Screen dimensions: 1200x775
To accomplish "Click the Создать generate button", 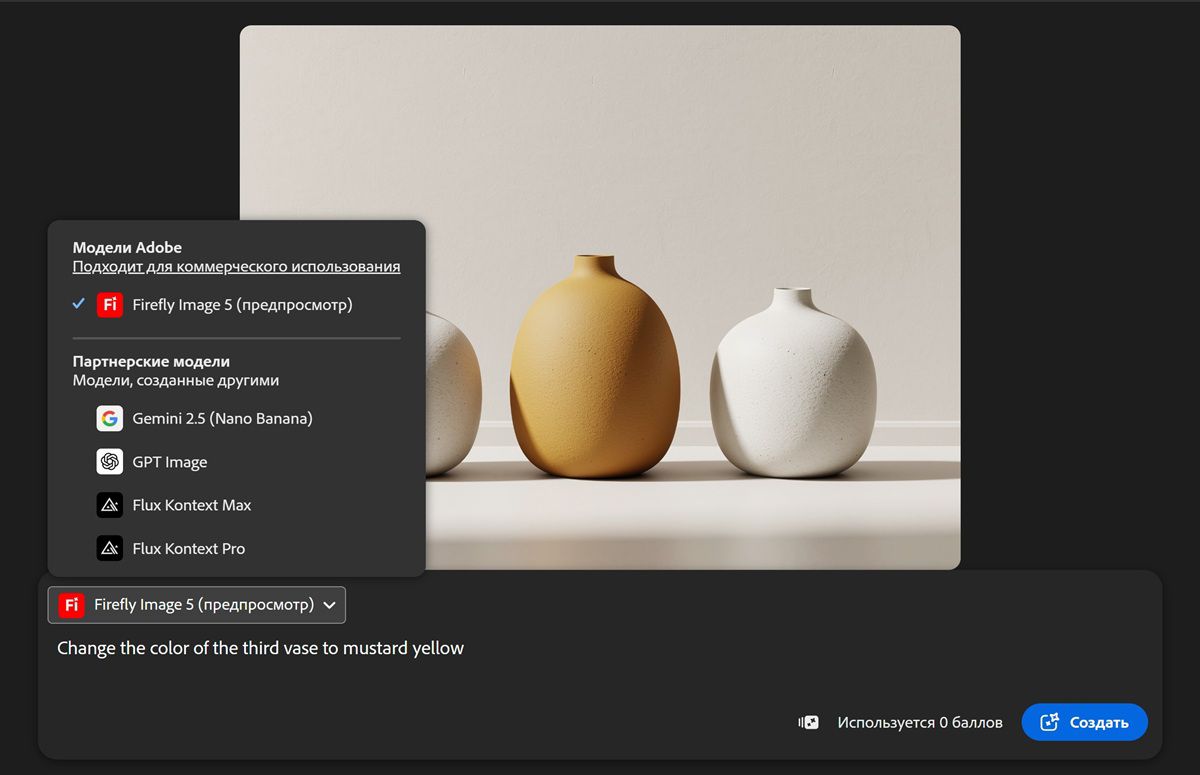I will point(1084,722).
